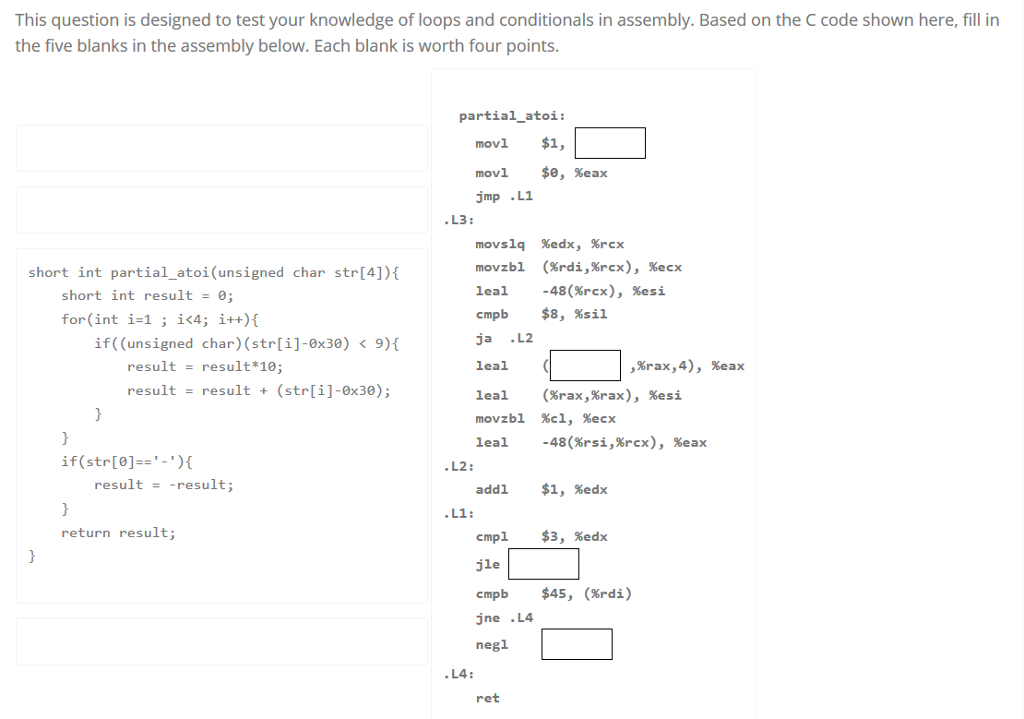Click the blank box beside "negl"

coord(577,643)
